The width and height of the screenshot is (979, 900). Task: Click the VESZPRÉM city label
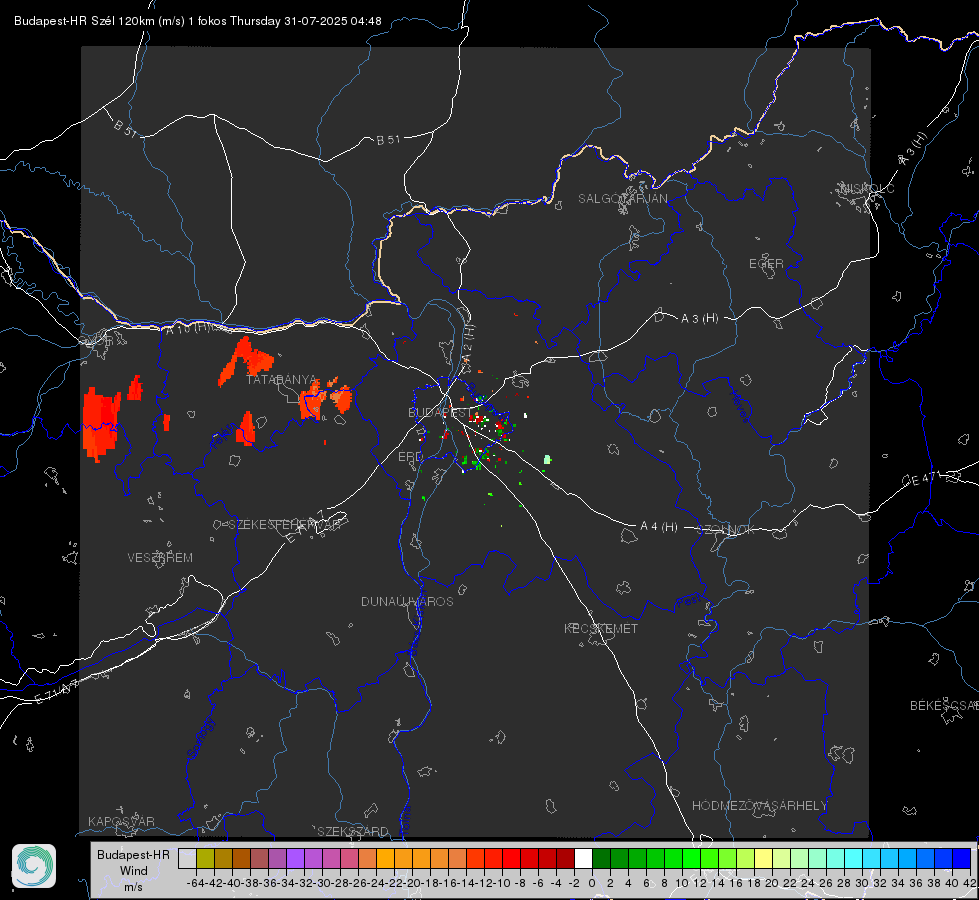[x=160, y=557]
